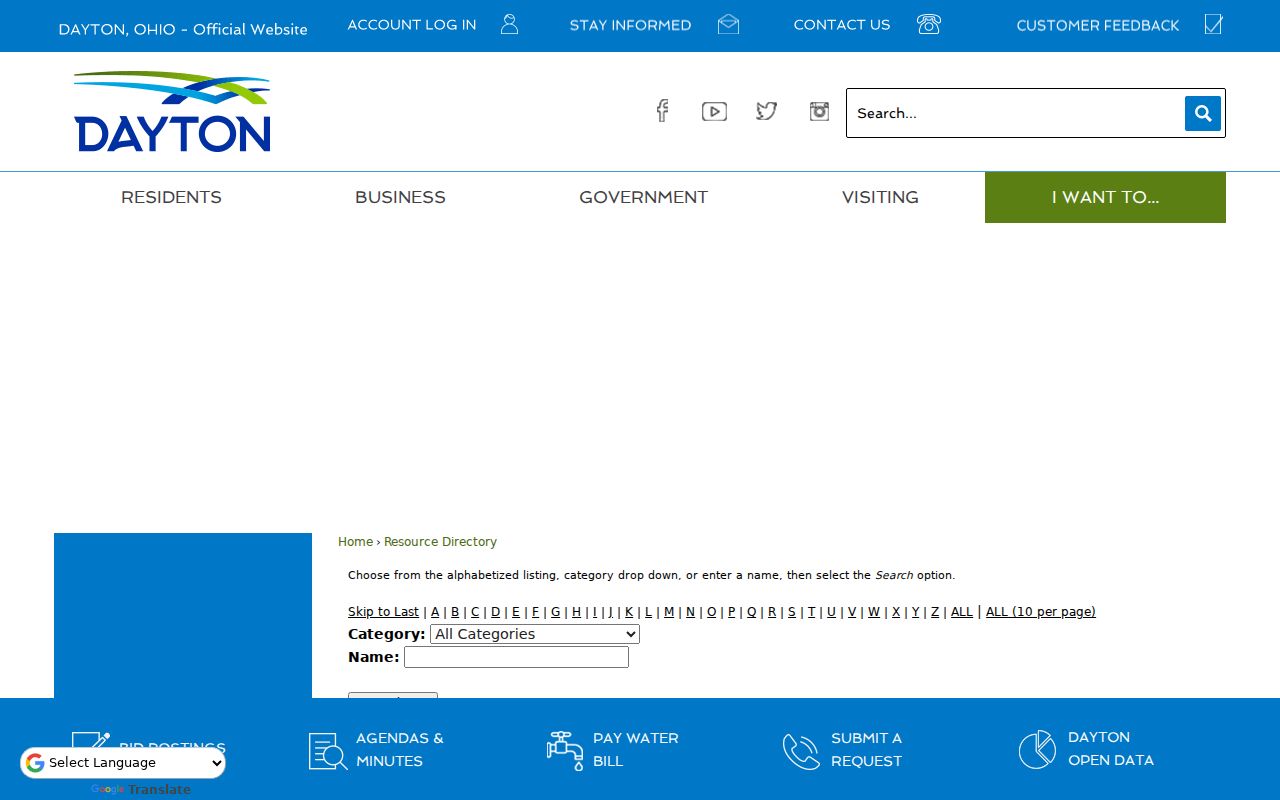Open the Dayton YouTube channel icon
1280x800 pixels.
[x=714, y=112]
